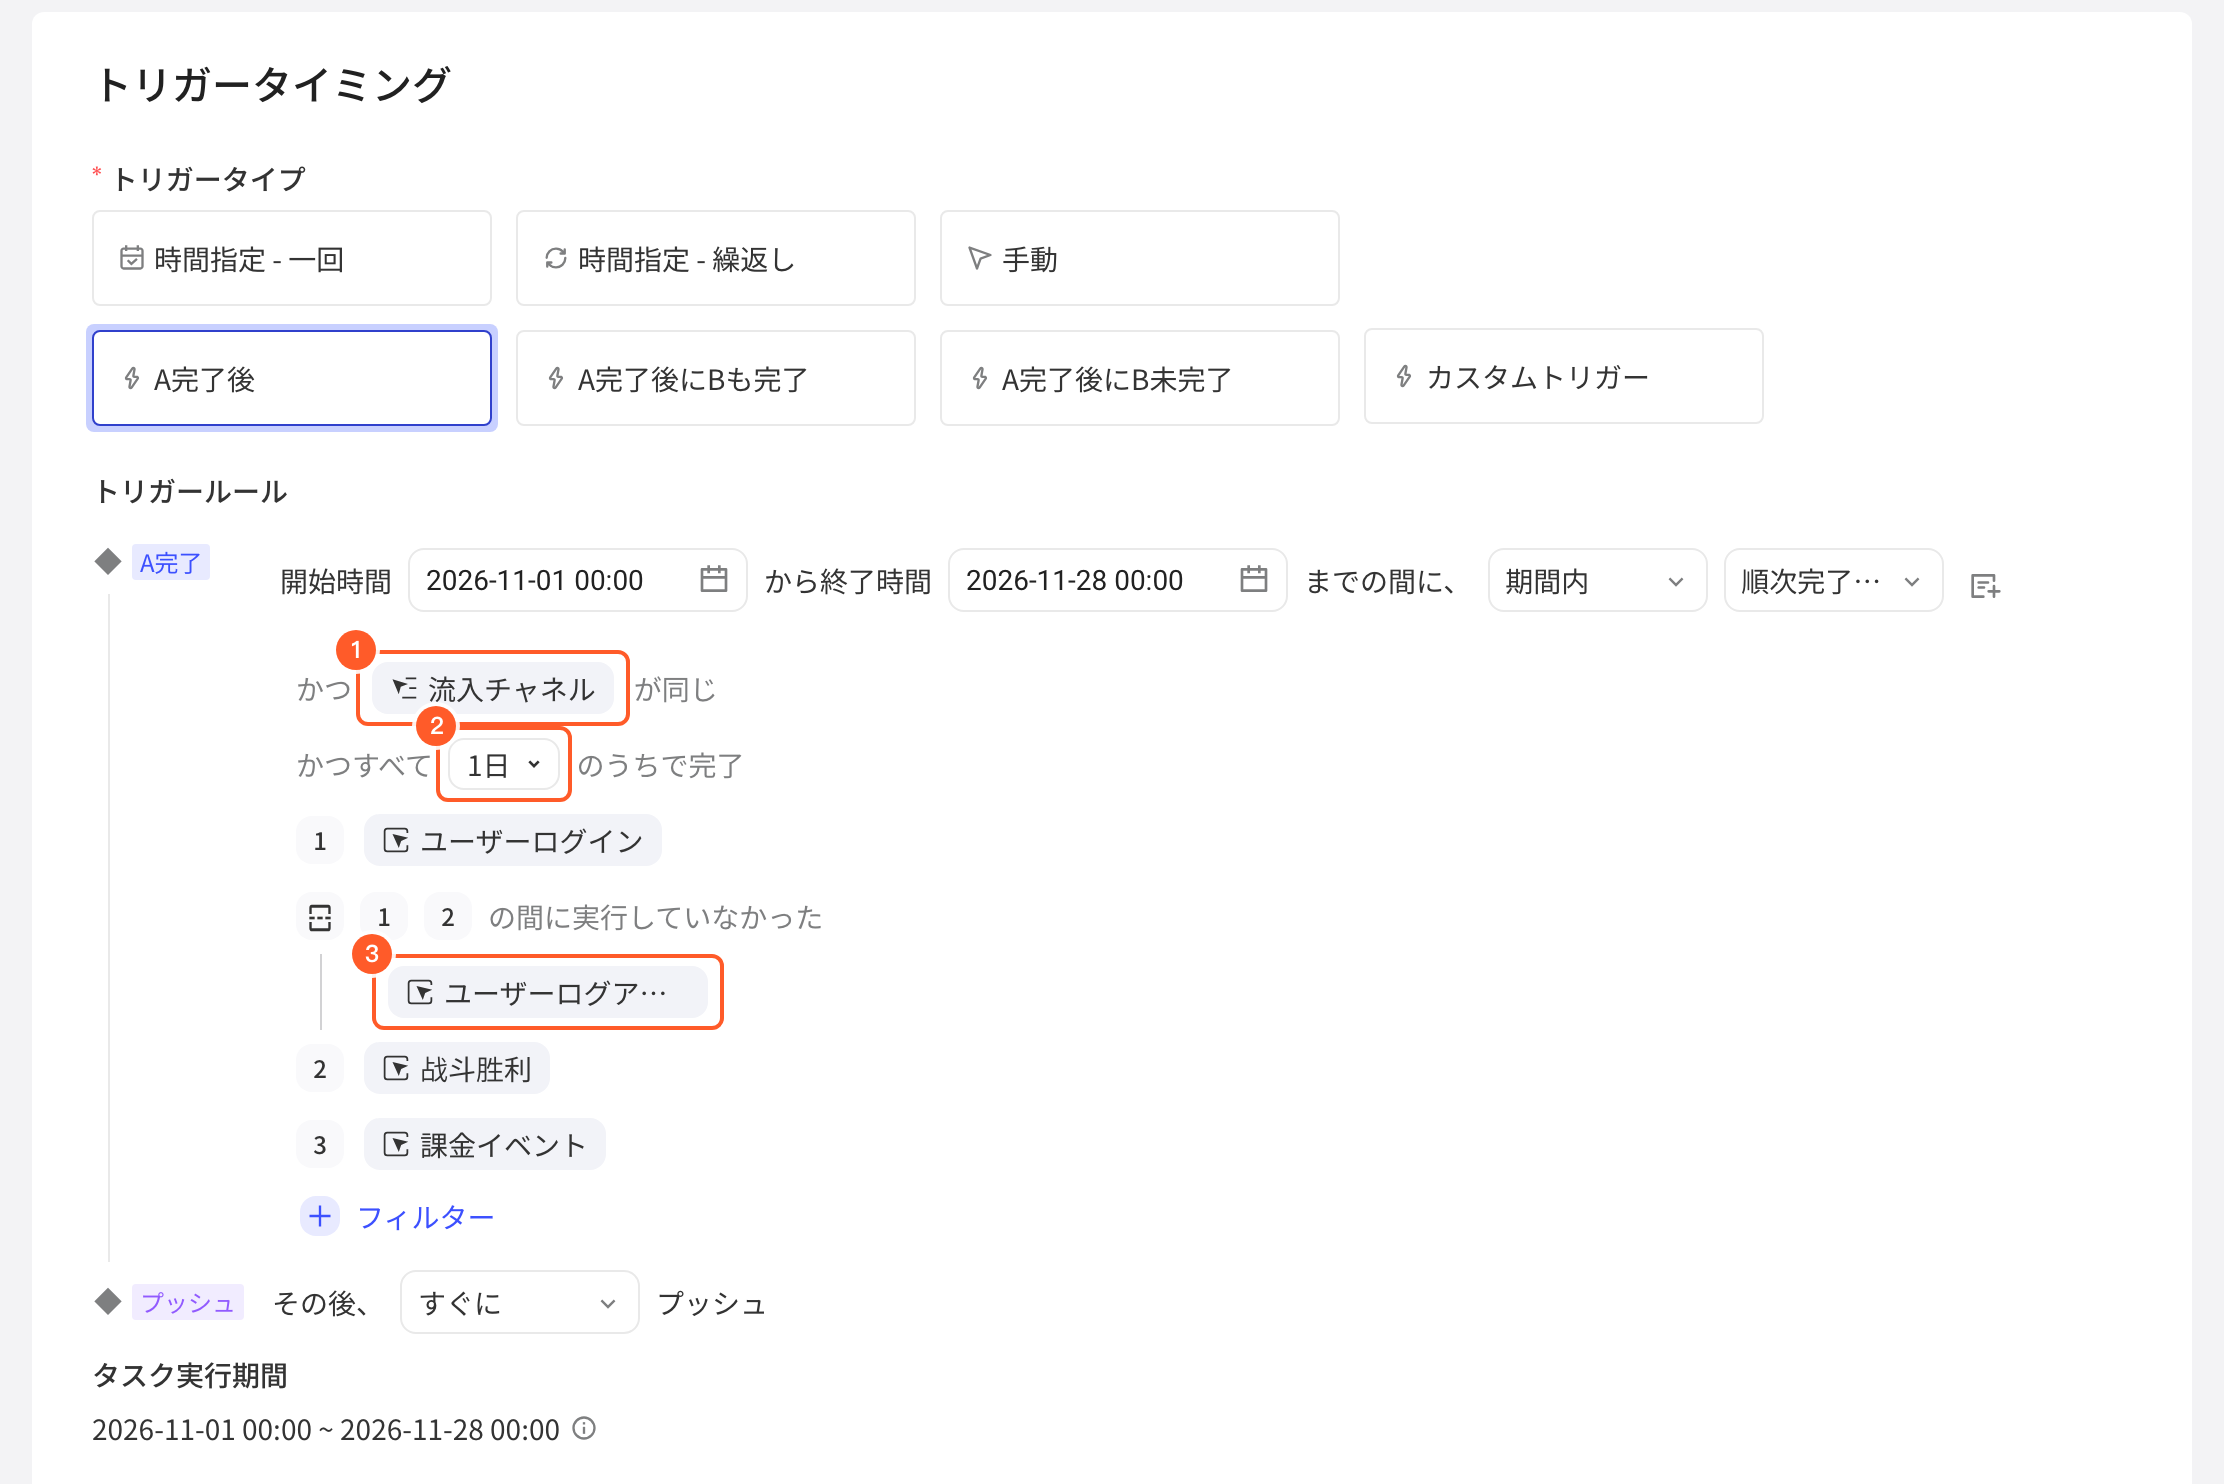Click the start time input 2026-11-01 00:00
Viewport: 2224px width, 1484px height.
577,580
